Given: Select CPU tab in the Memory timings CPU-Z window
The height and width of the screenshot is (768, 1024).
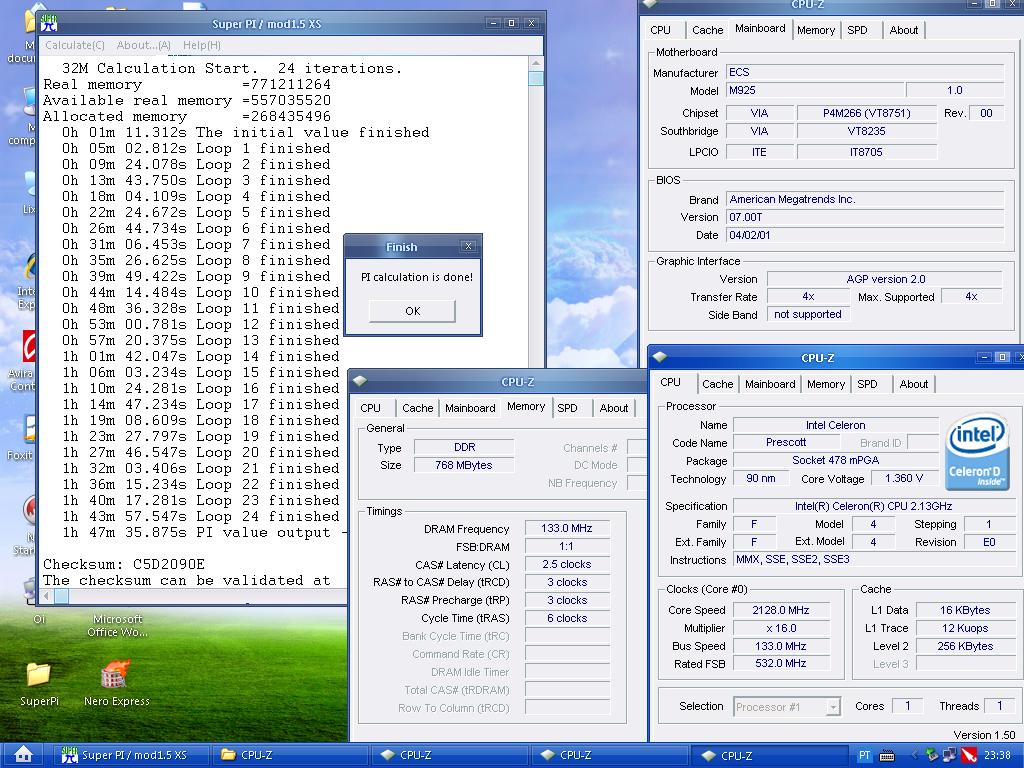Looking at the screenshot, I should [370, 408].
